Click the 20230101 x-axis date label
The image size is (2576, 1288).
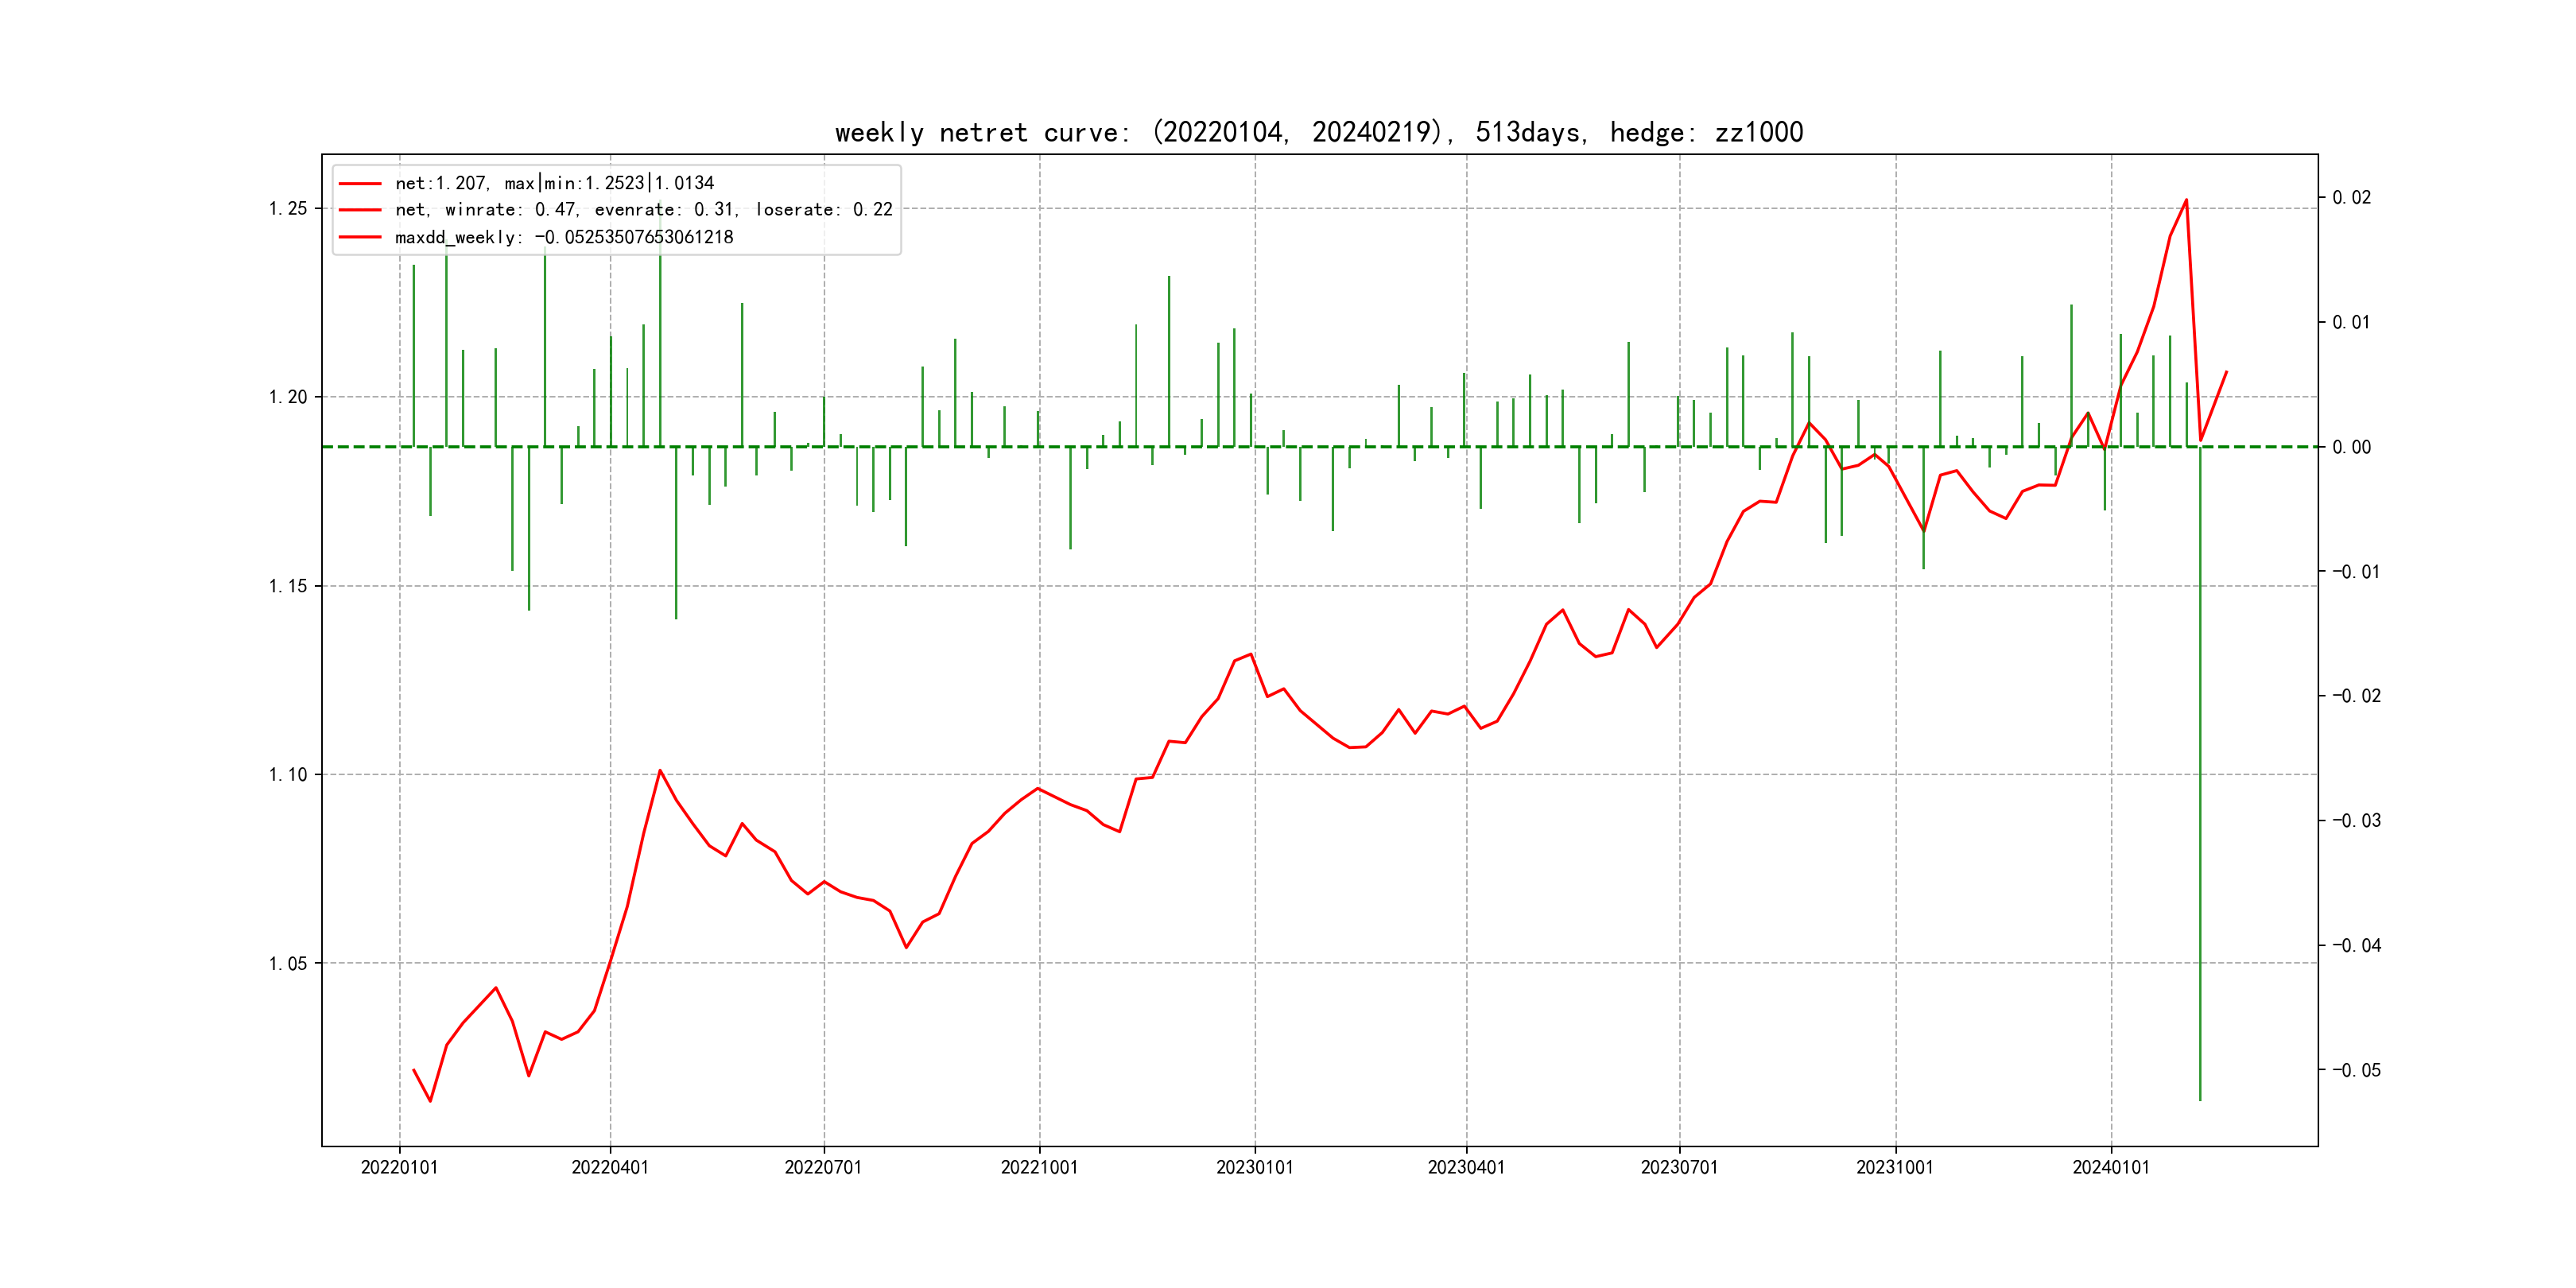tap(1254, 1168)
